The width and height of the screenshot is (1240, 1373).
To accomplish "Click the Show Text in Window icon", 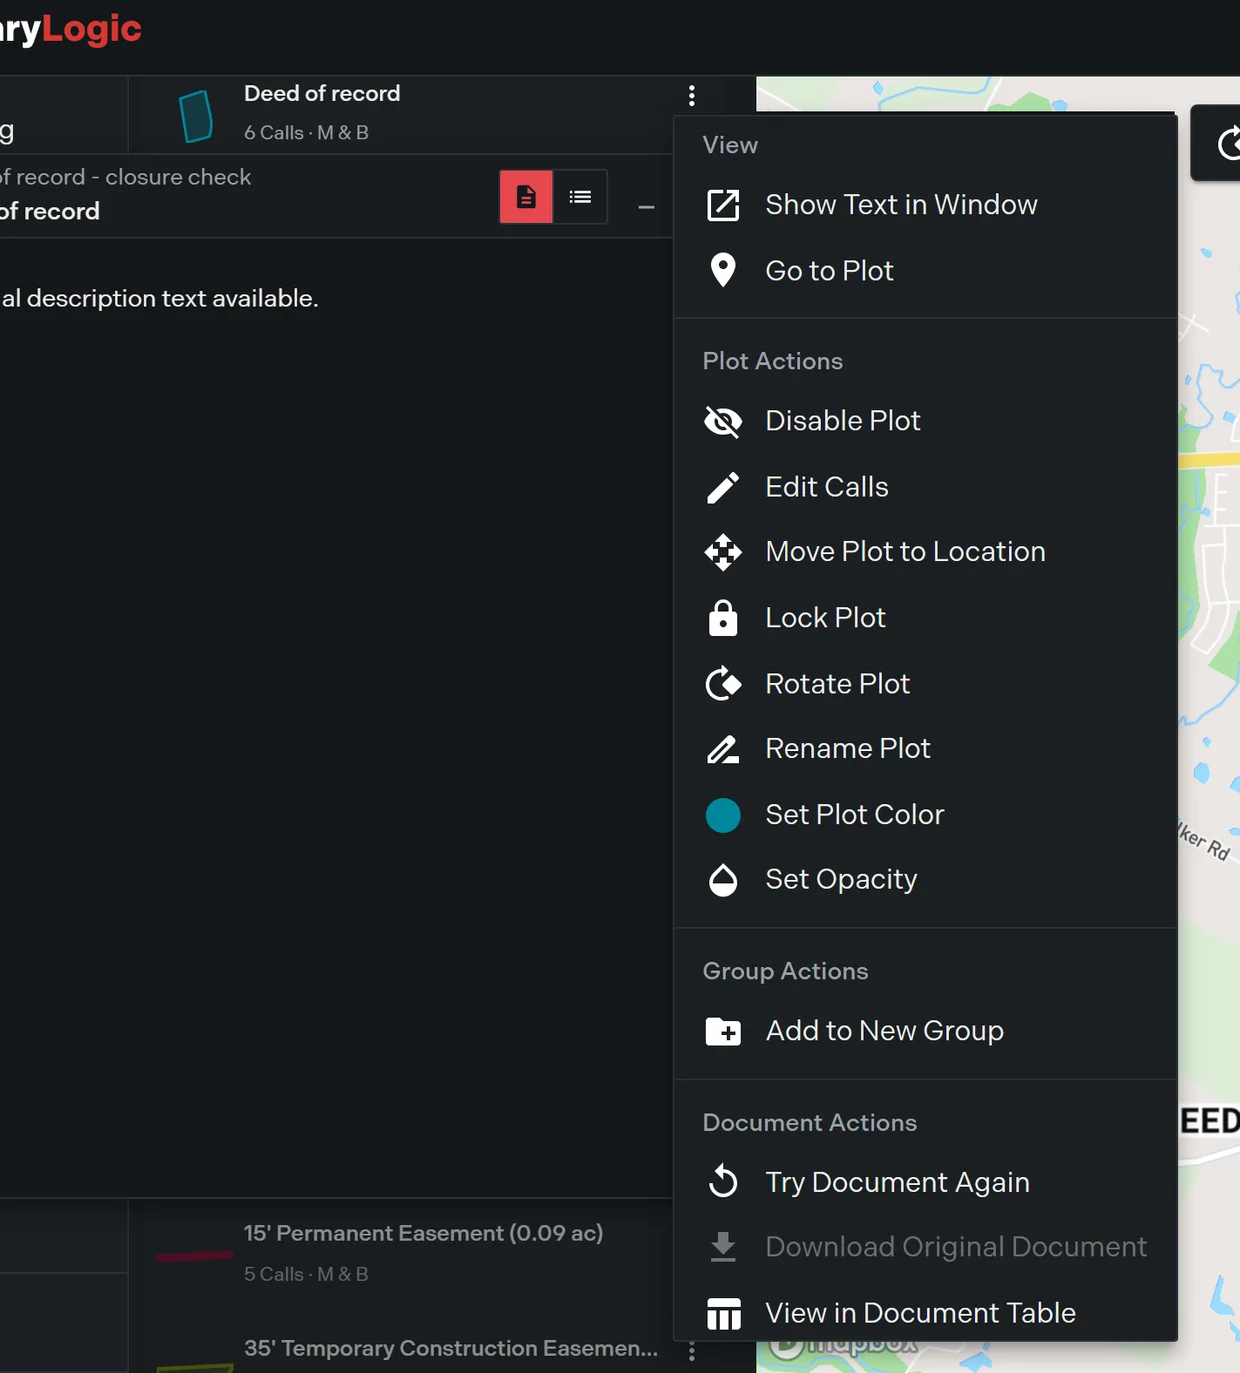I will pyautogui.click(x=723, y=205).
